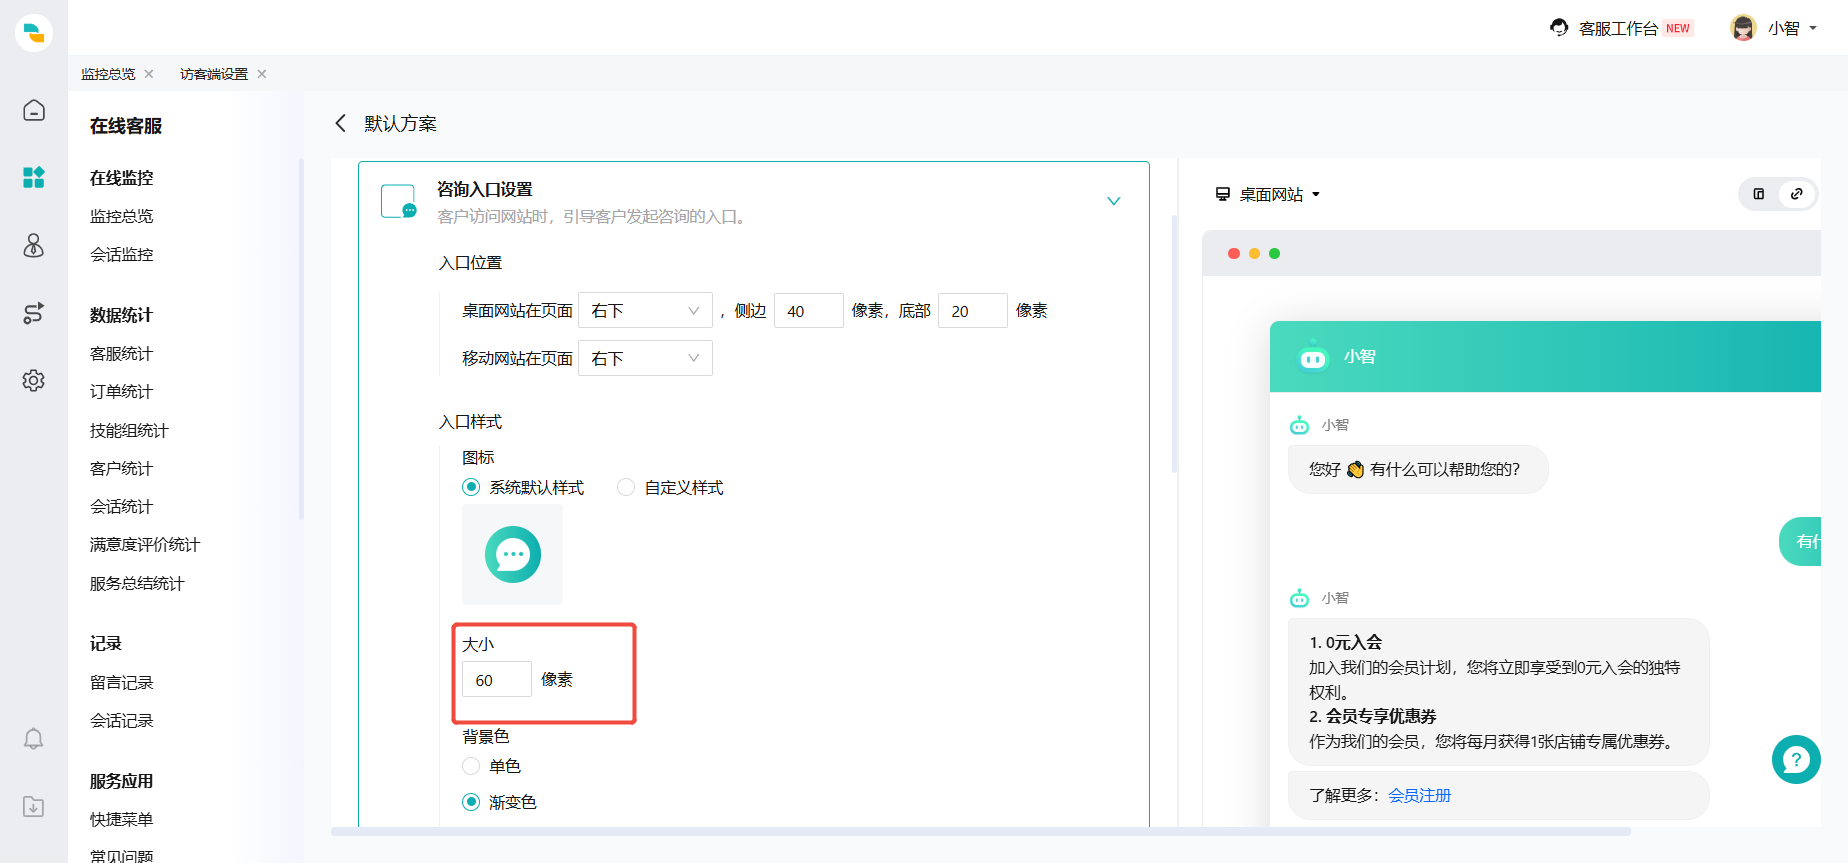1848x863 pixels.
Task: Click the settings gear icon in sidebar
Action: 34,381
